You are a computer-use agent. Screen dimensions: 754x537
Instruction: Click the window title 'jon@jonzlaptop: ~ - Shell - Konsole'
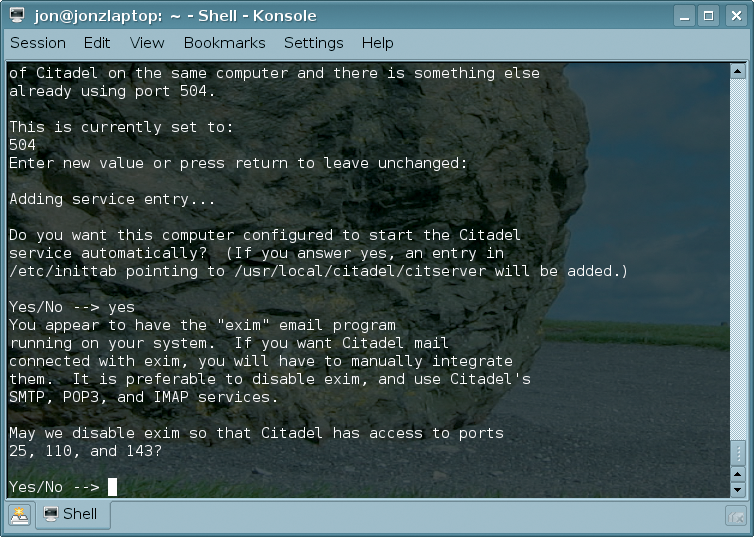pos(176,16)
